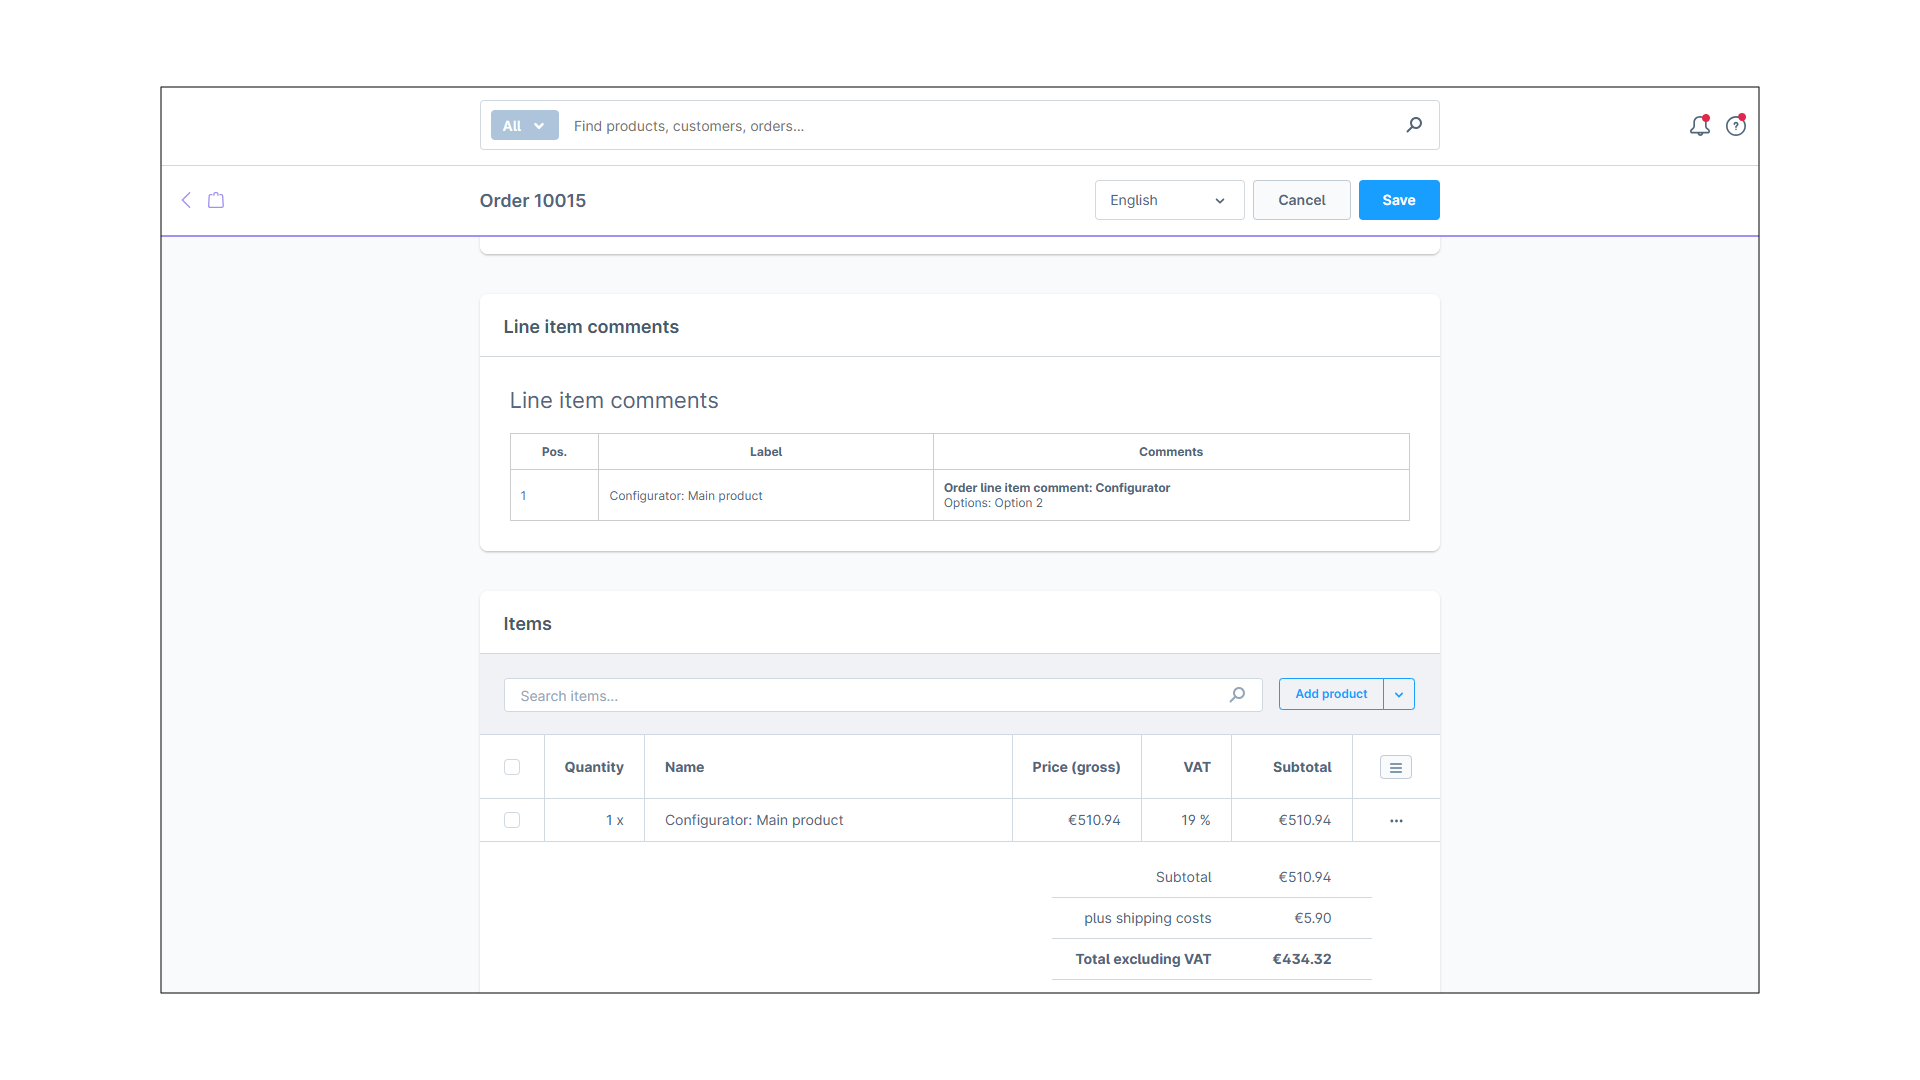Open the English language selector dropdown

1164,199
